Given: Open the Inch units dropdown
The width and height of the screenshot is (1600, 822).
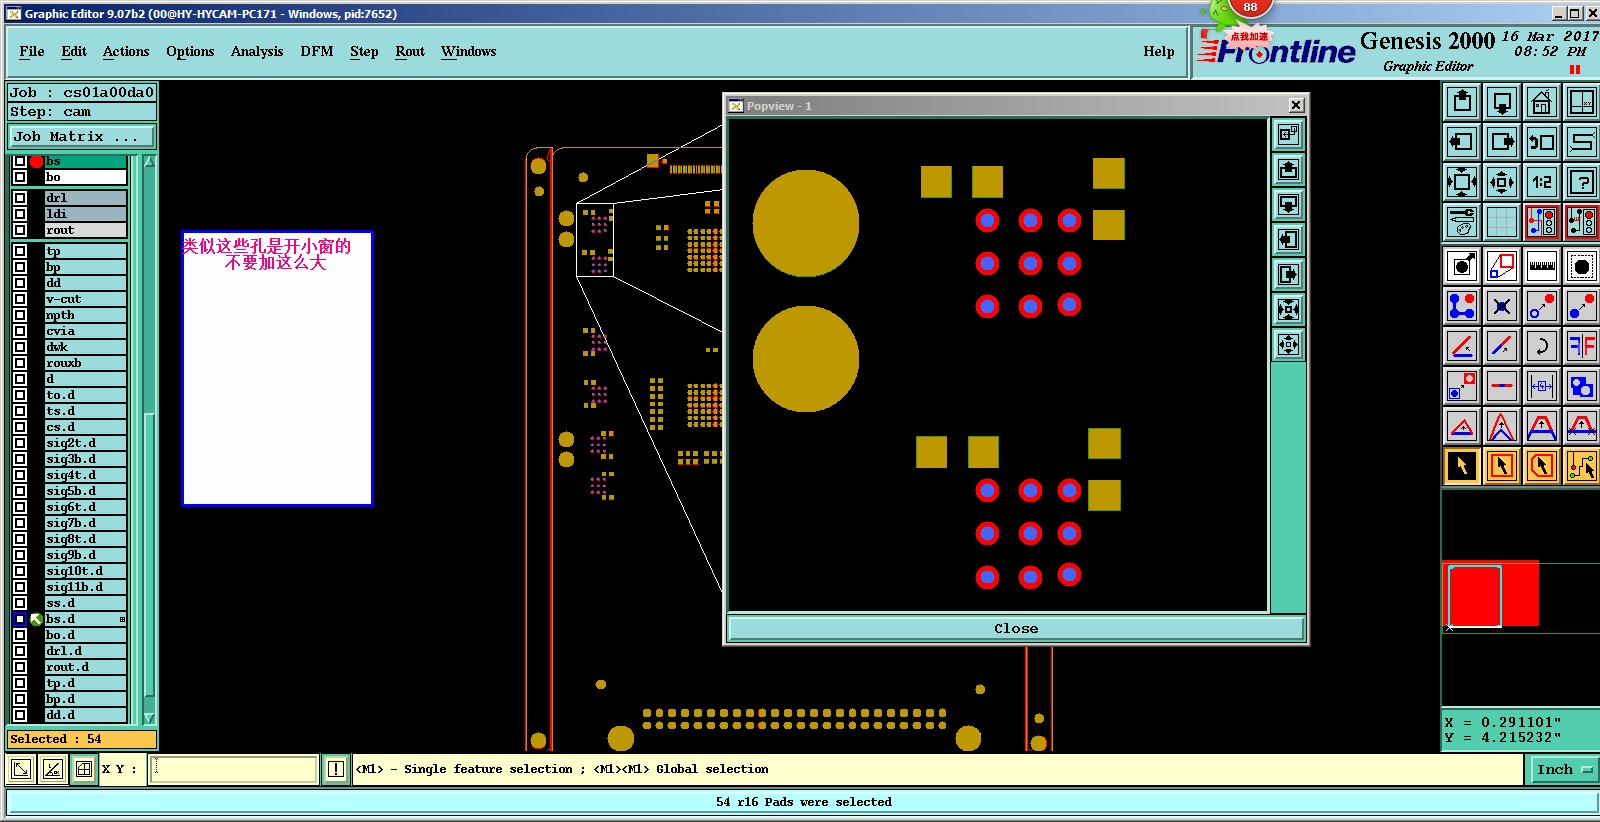Looking at the screenshot, I should tap(1564, 769).
